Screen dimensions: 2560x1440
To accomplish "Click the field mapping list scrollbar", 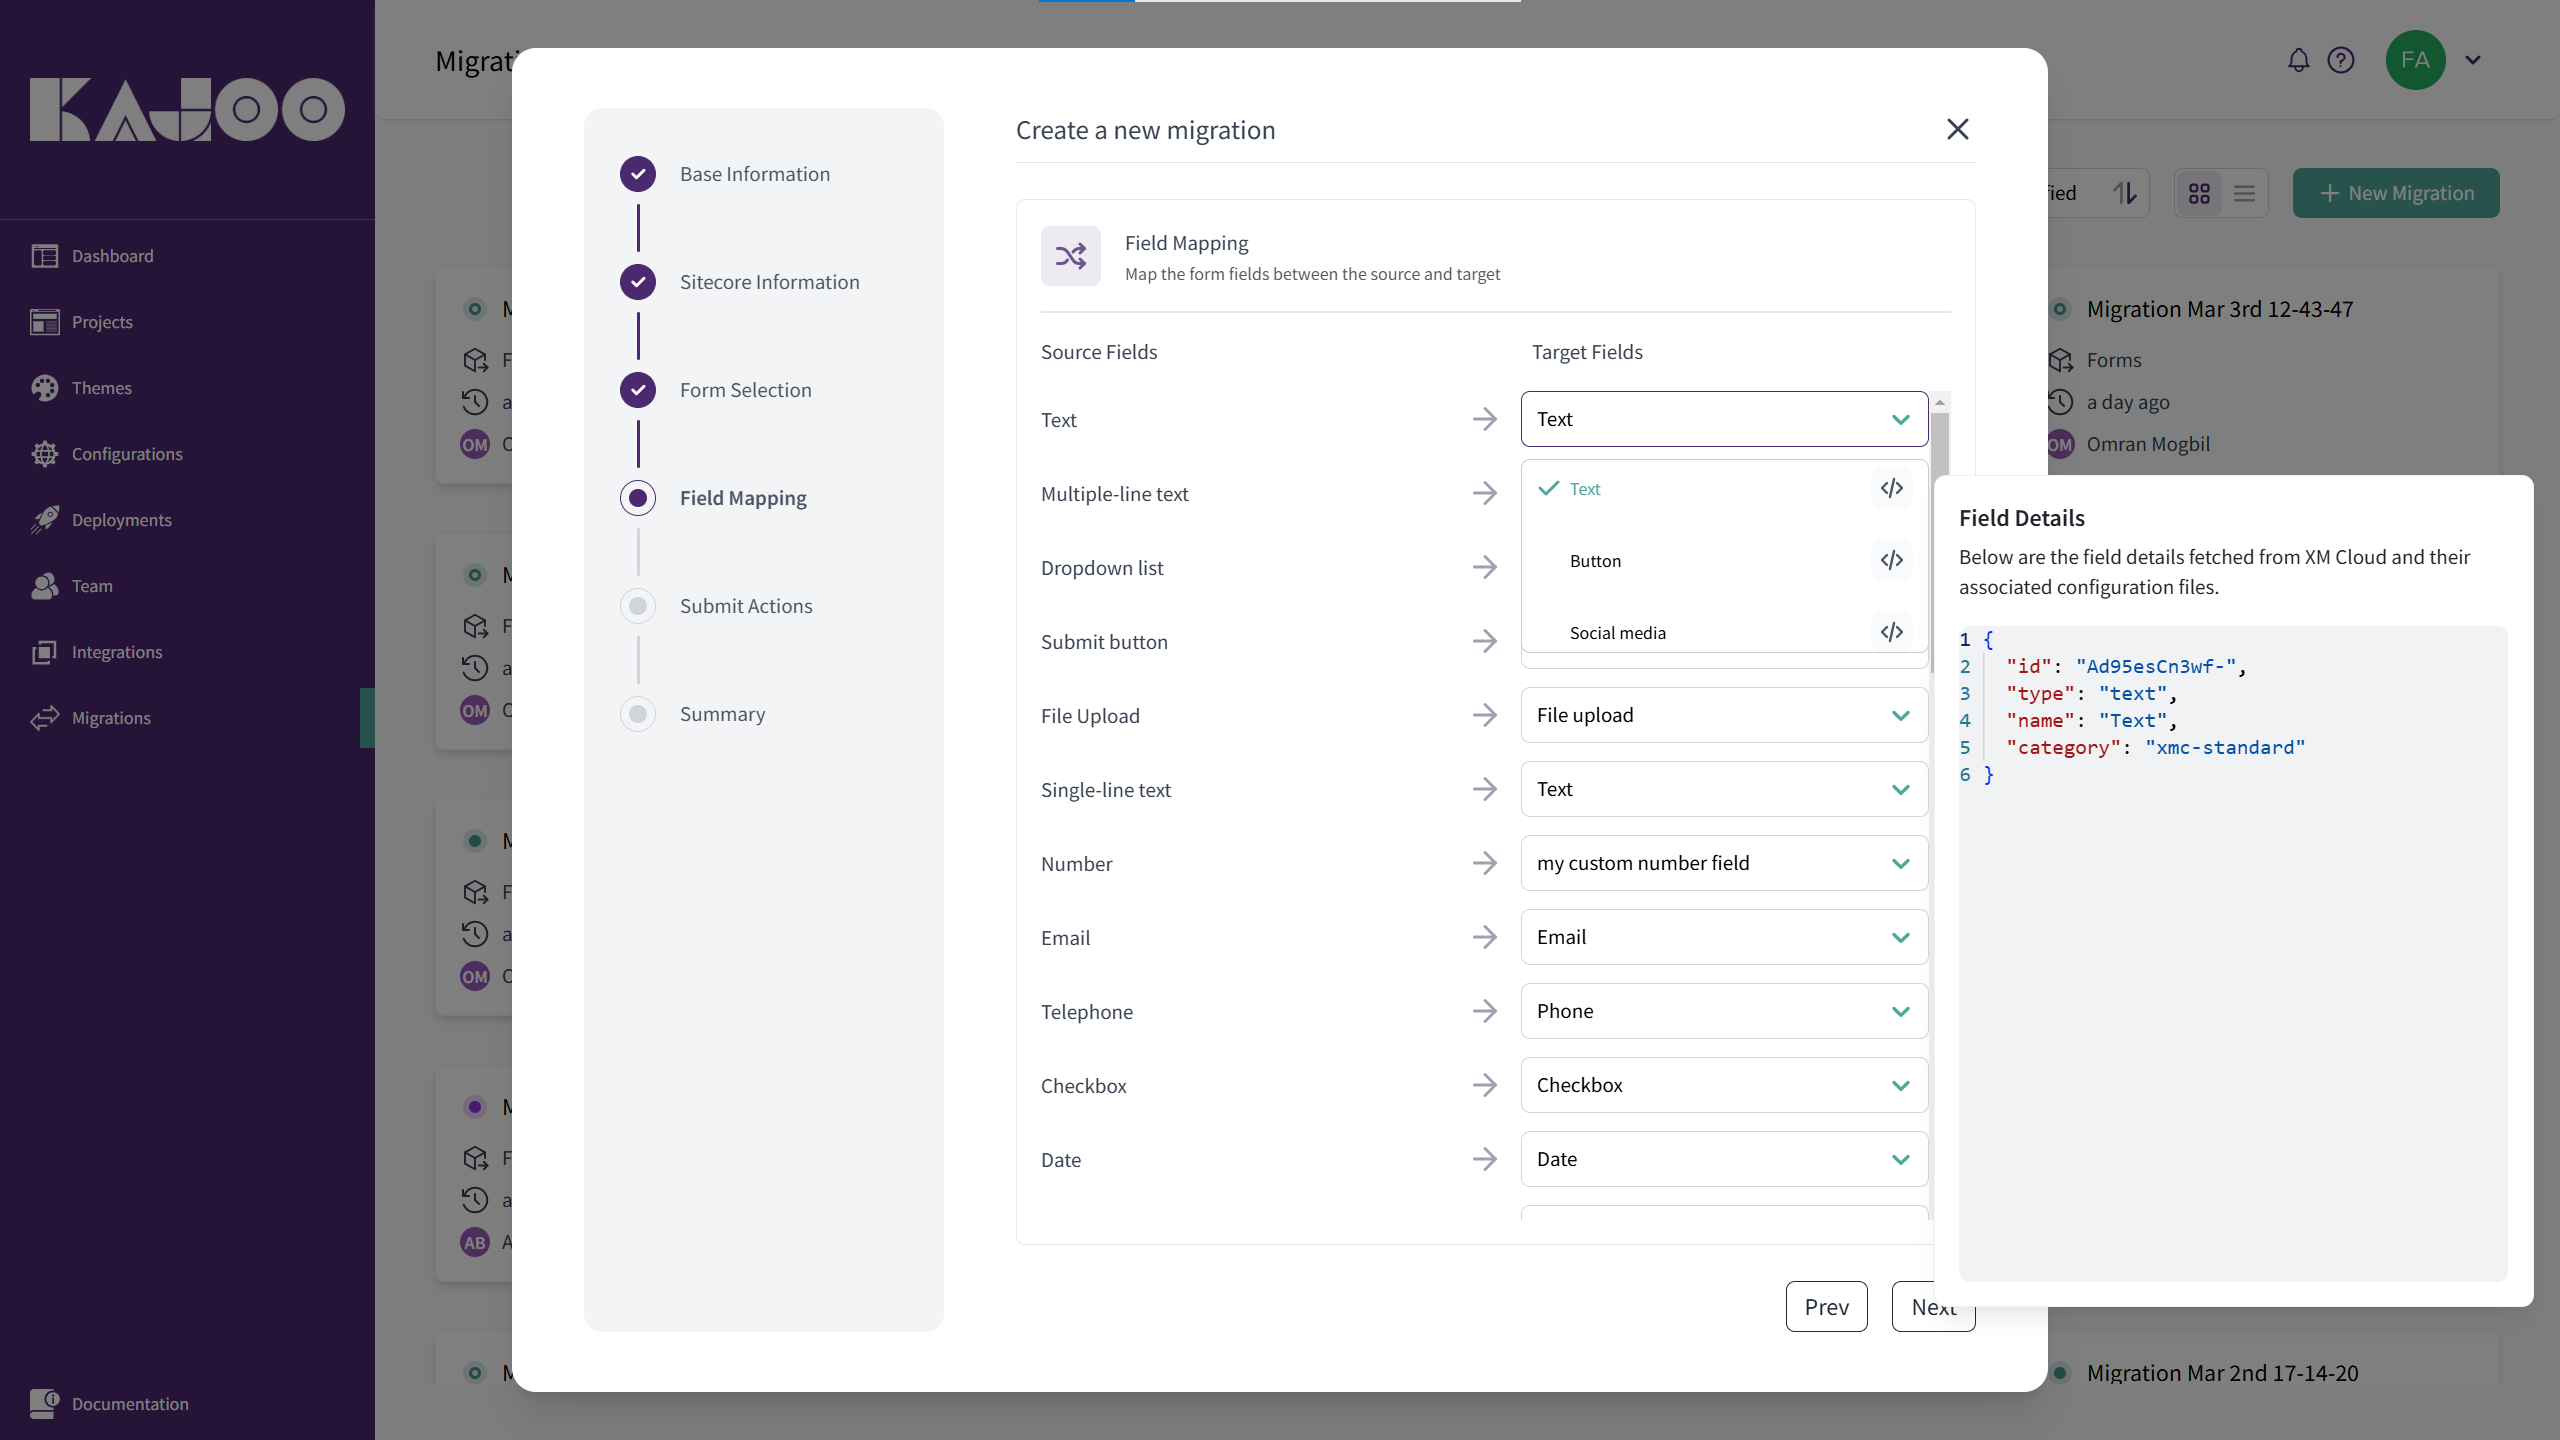I will (x=1939, y=440).
